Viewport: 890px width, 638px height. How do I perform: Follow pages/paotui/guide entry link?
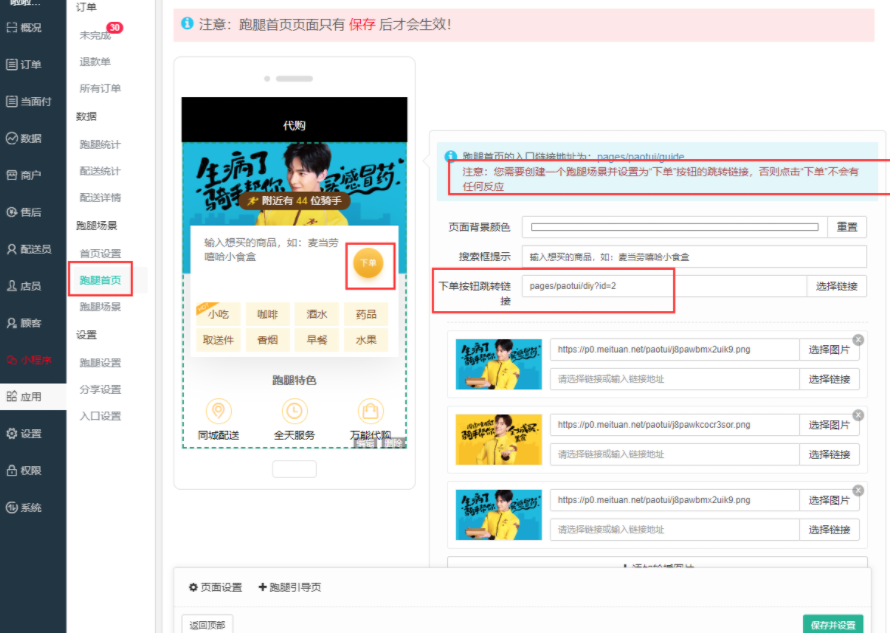(x=640, y=156)
